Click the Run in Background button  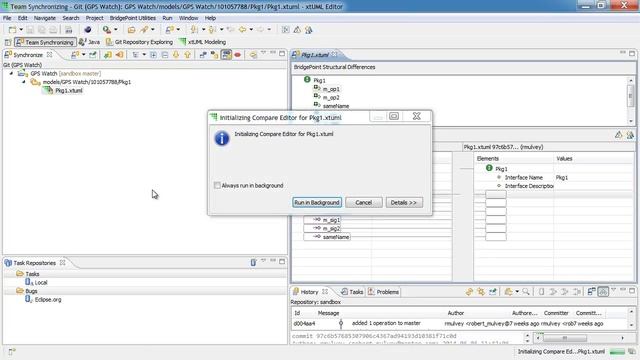pos(317,202)
